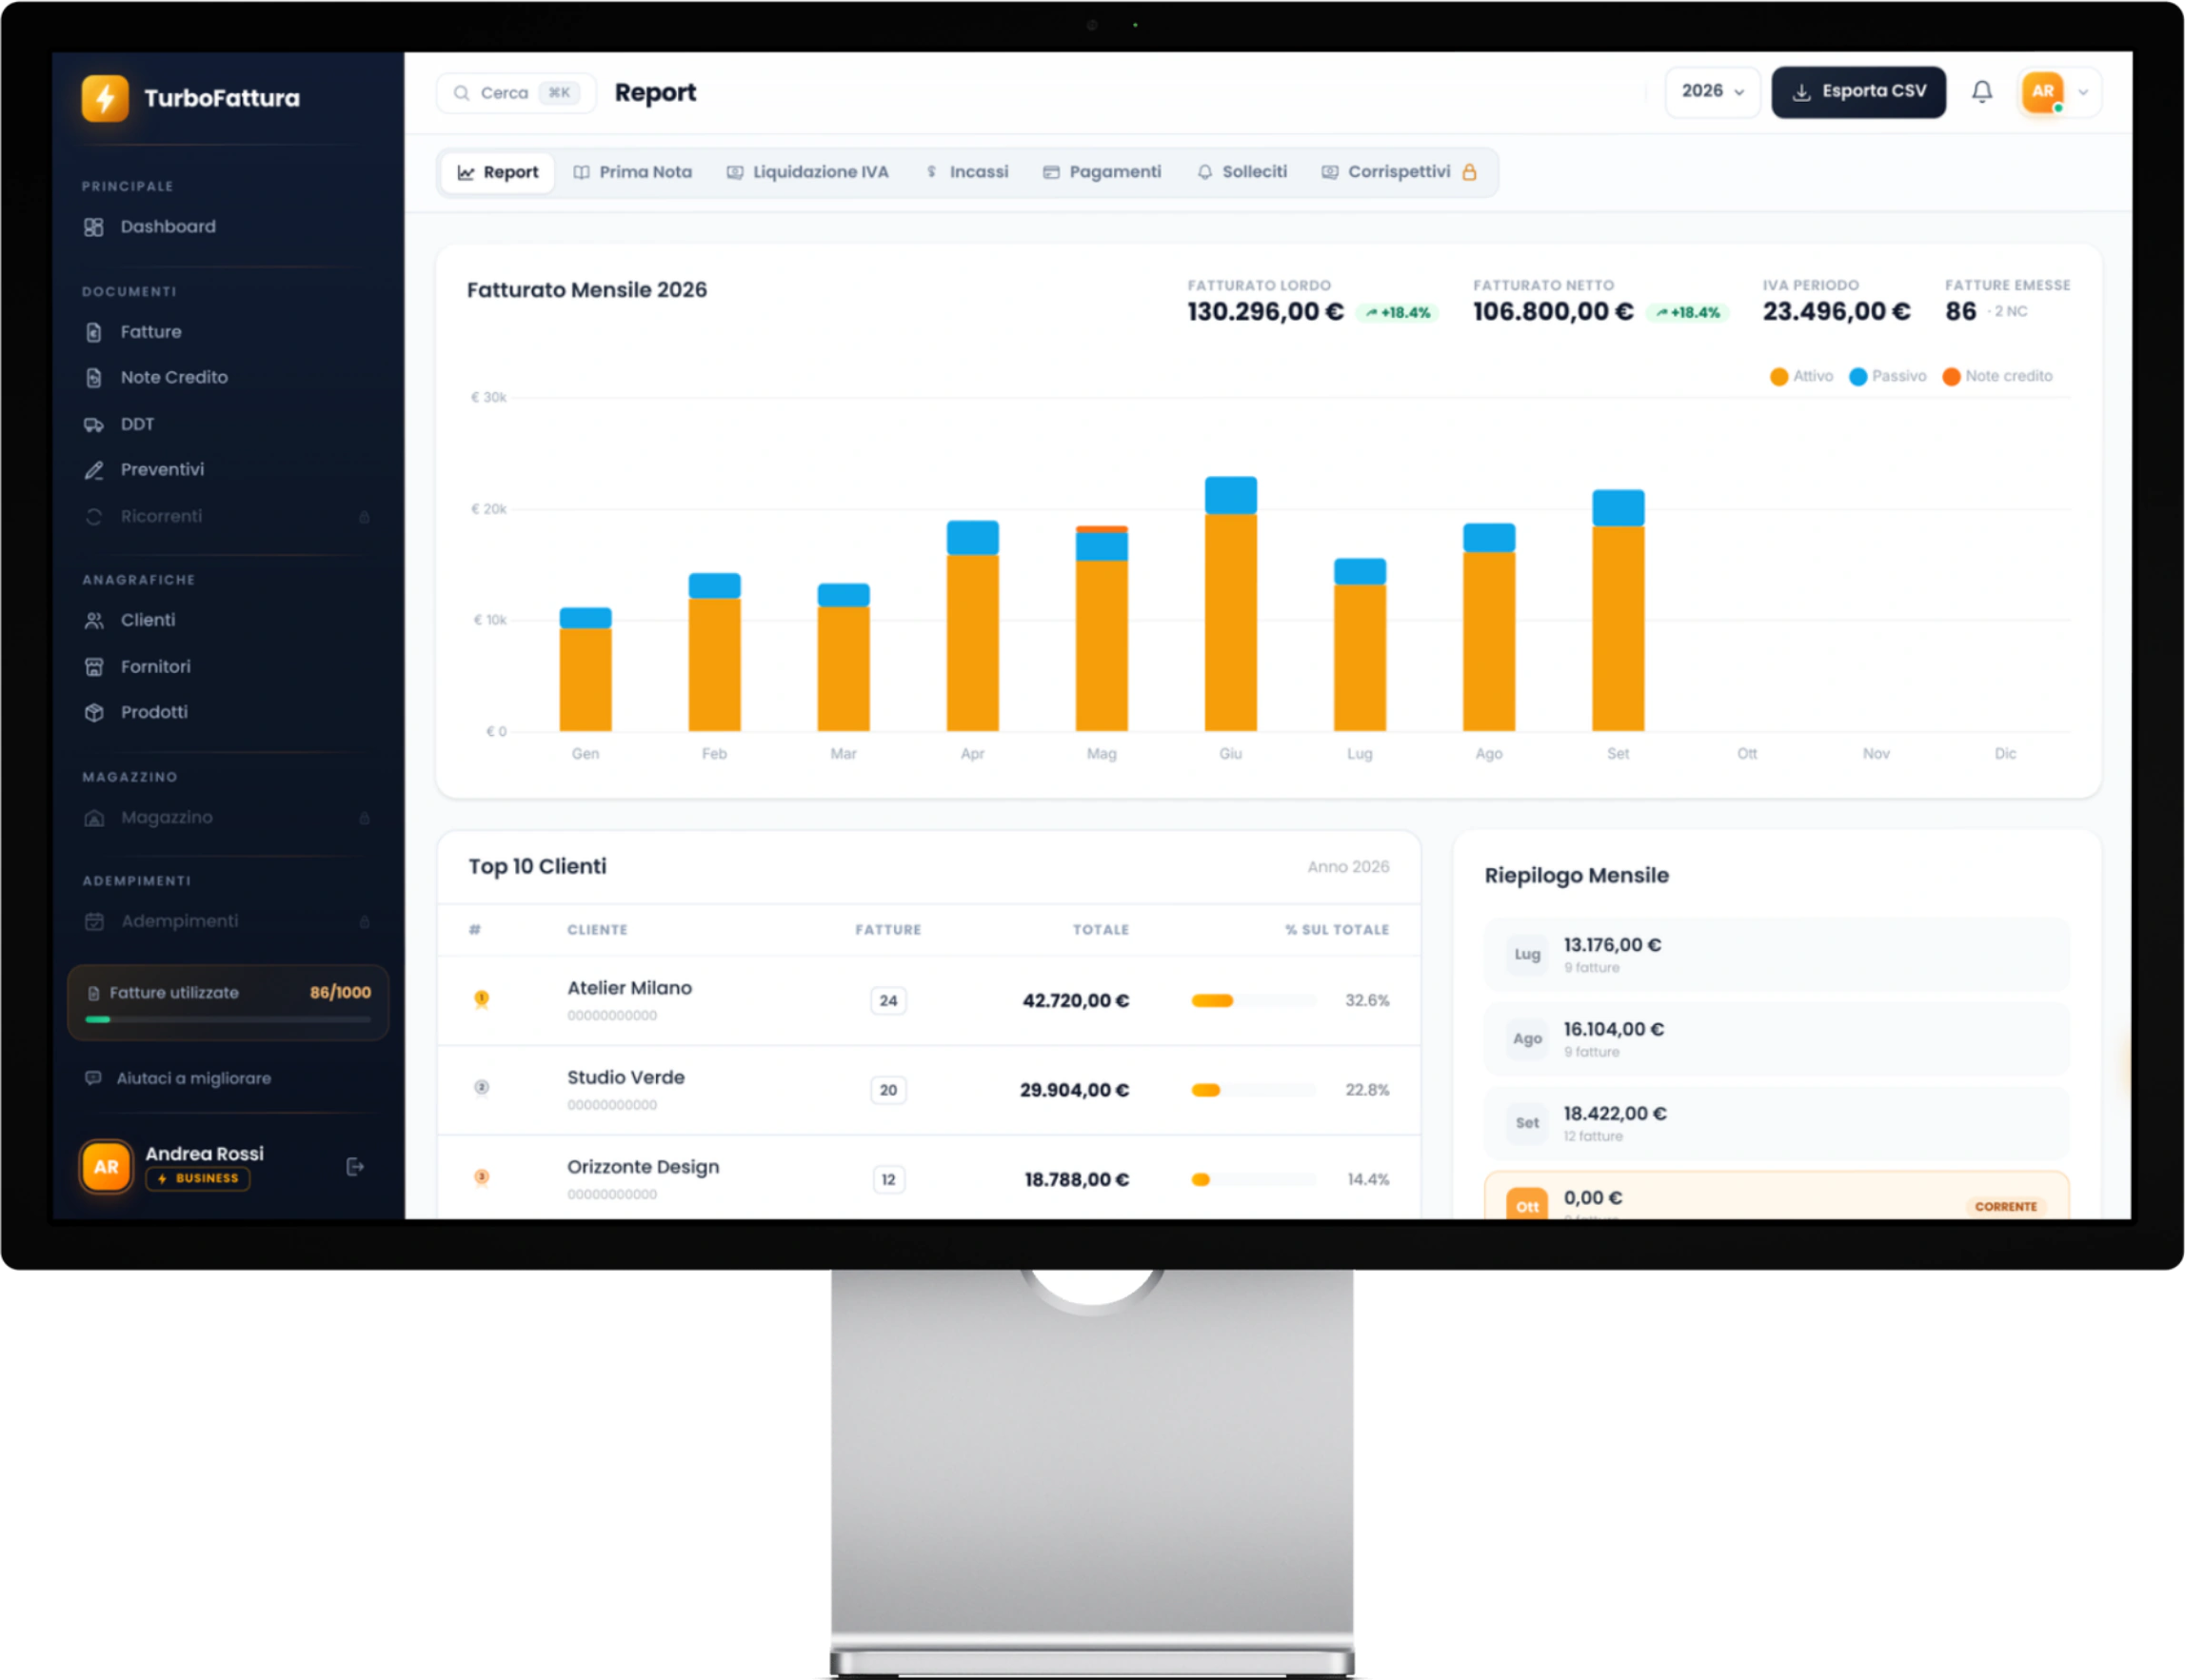Toggle the Passivo legend series
Screen dimensions: 2185x1680
click(1887, 377)
